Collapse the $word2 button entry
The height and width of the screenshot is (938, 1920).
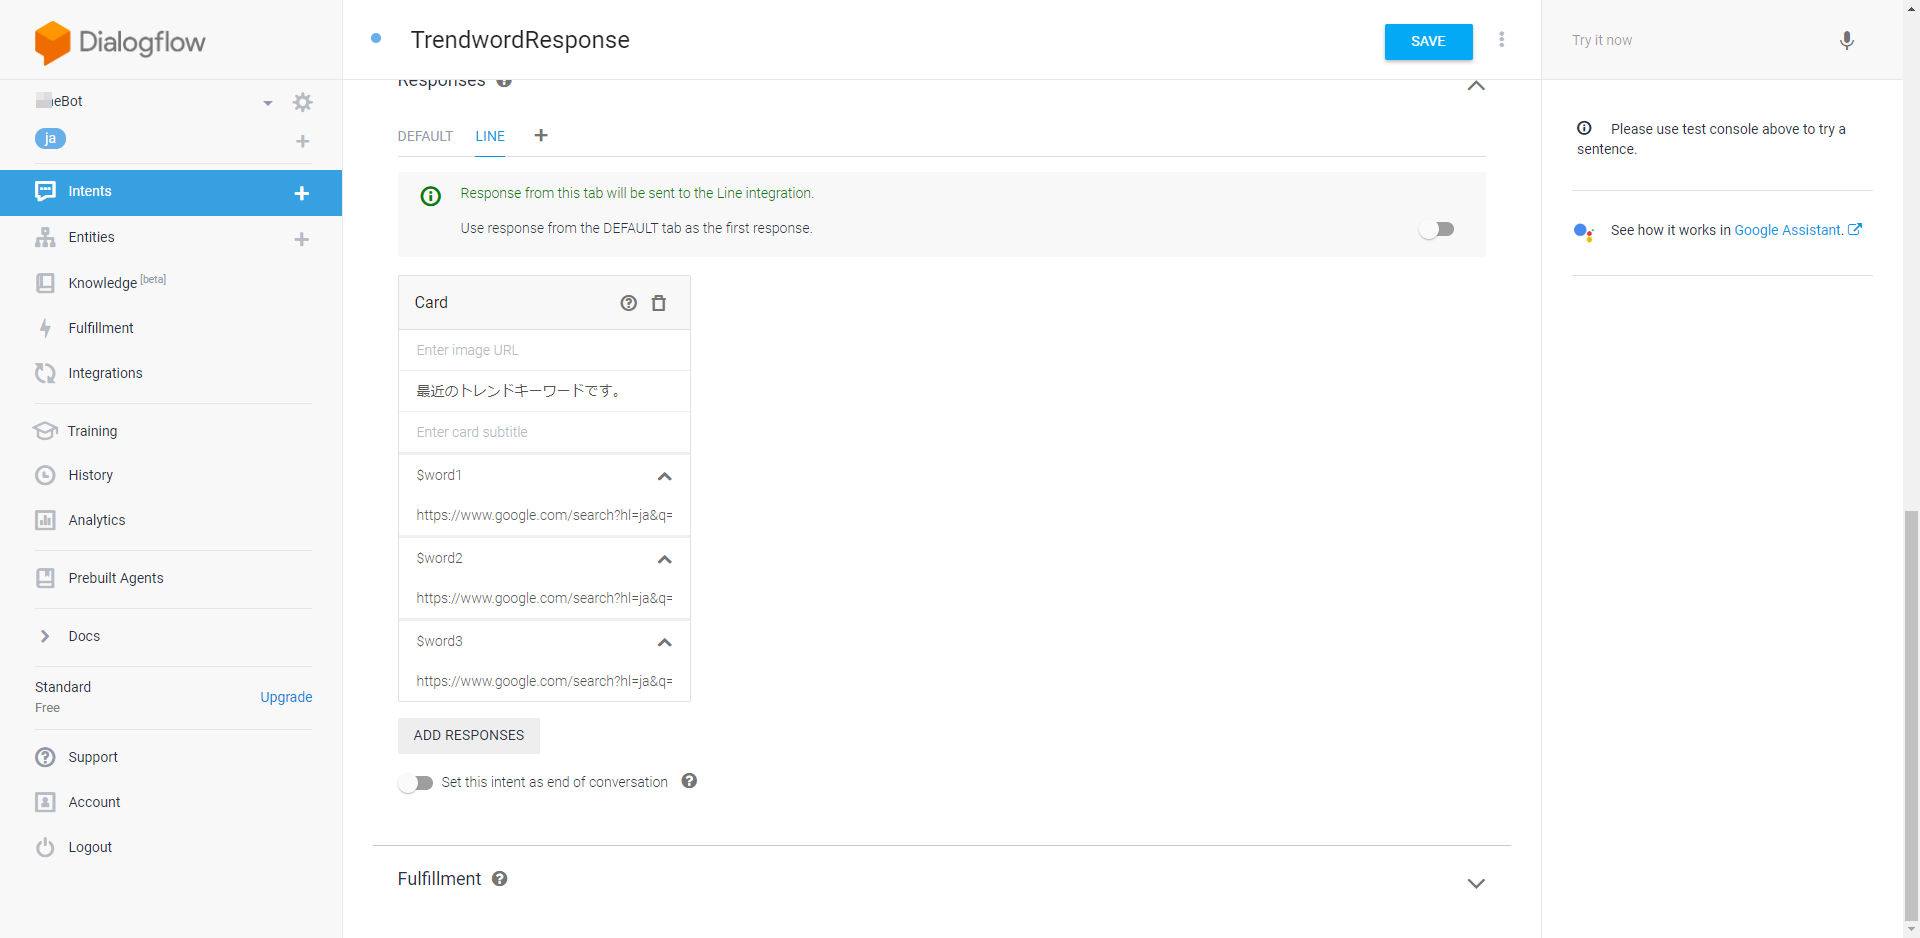point(665,560)
